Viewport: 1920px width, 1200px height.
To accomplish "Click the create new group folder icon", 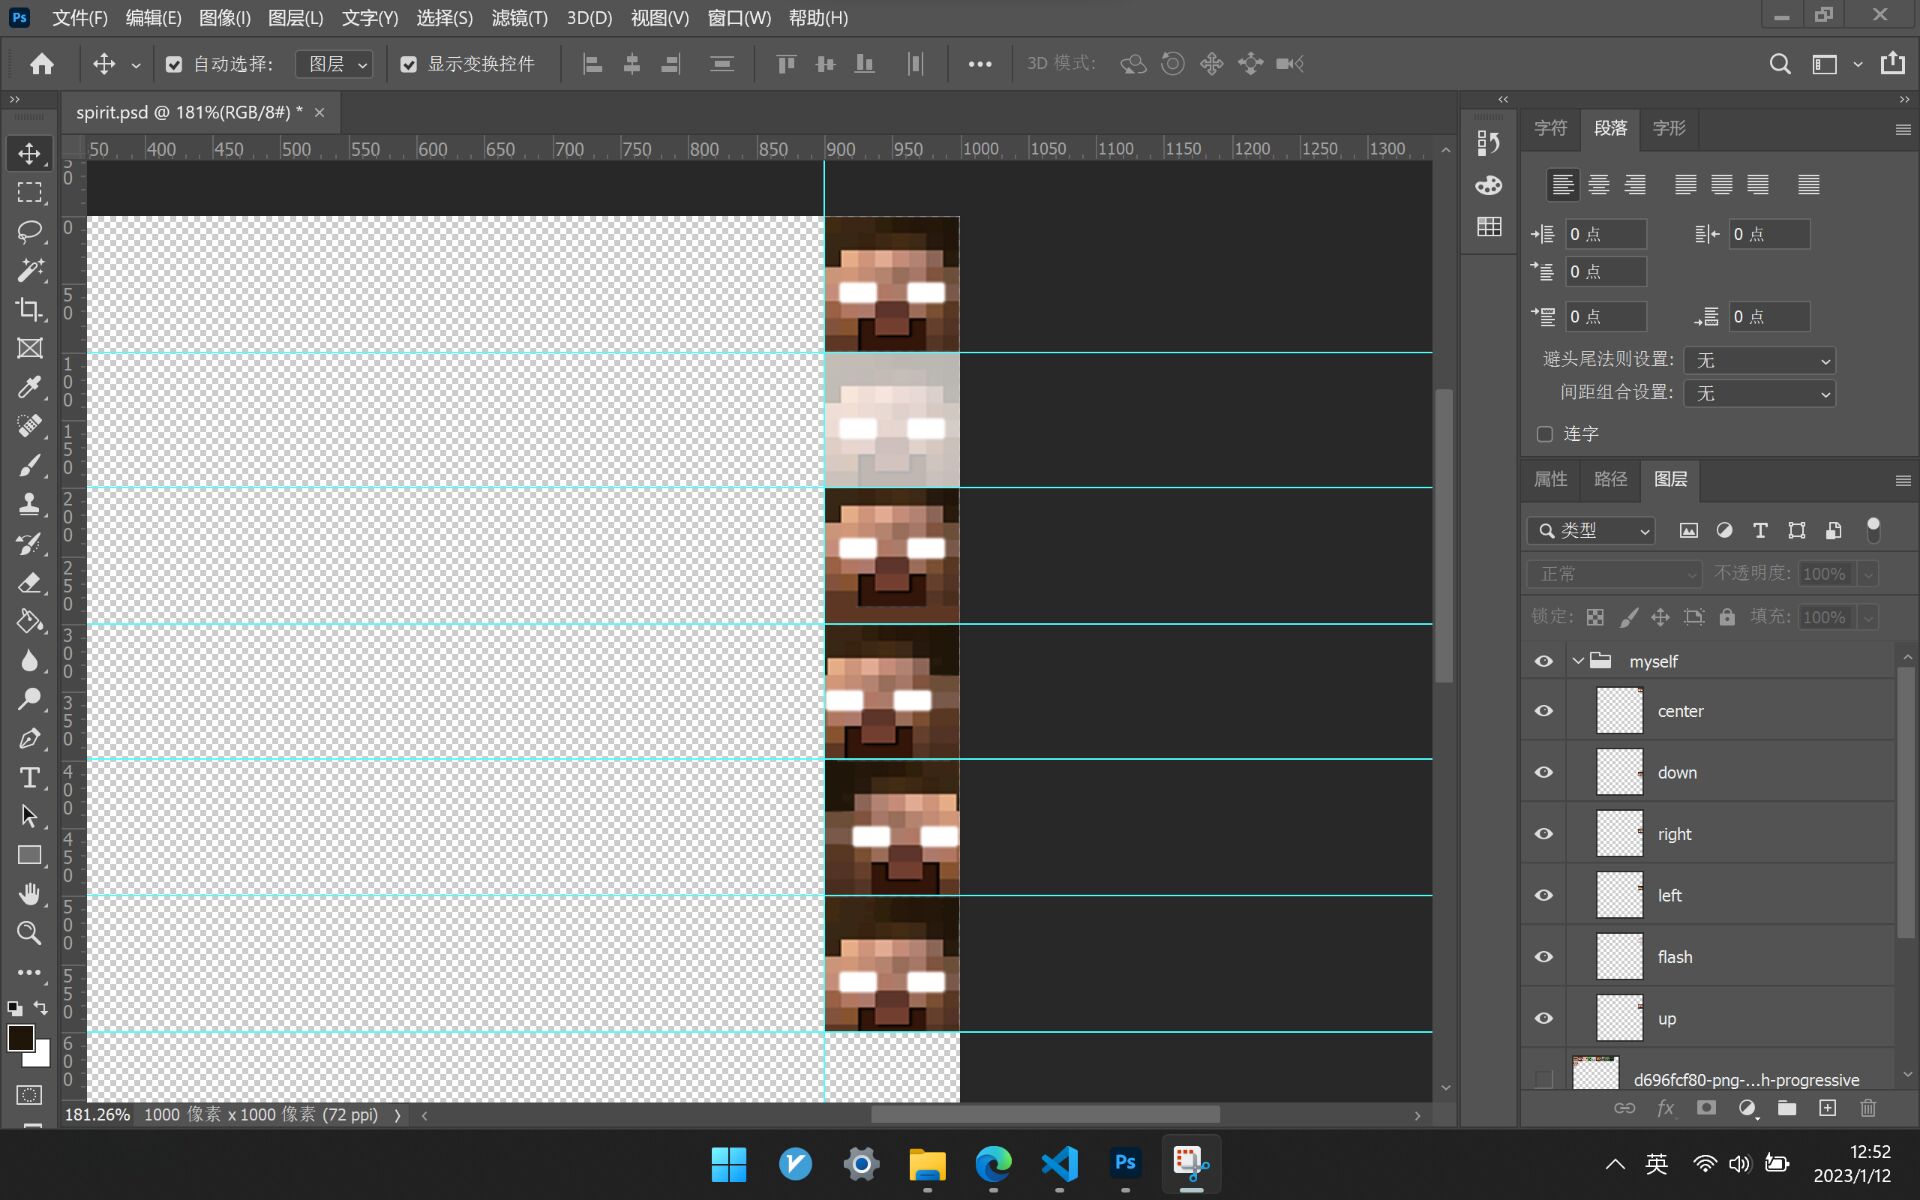I will [1786, 1108].
